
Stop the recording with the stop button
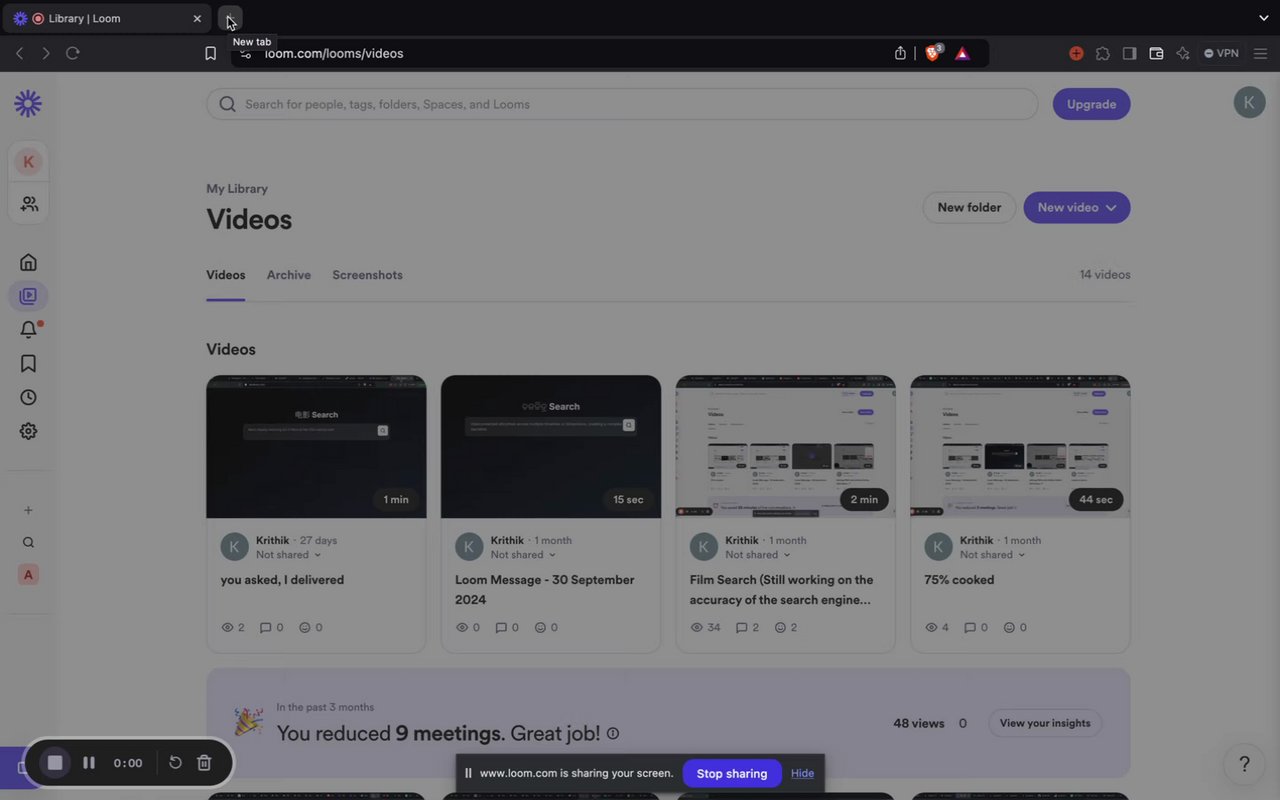(55, 763)
